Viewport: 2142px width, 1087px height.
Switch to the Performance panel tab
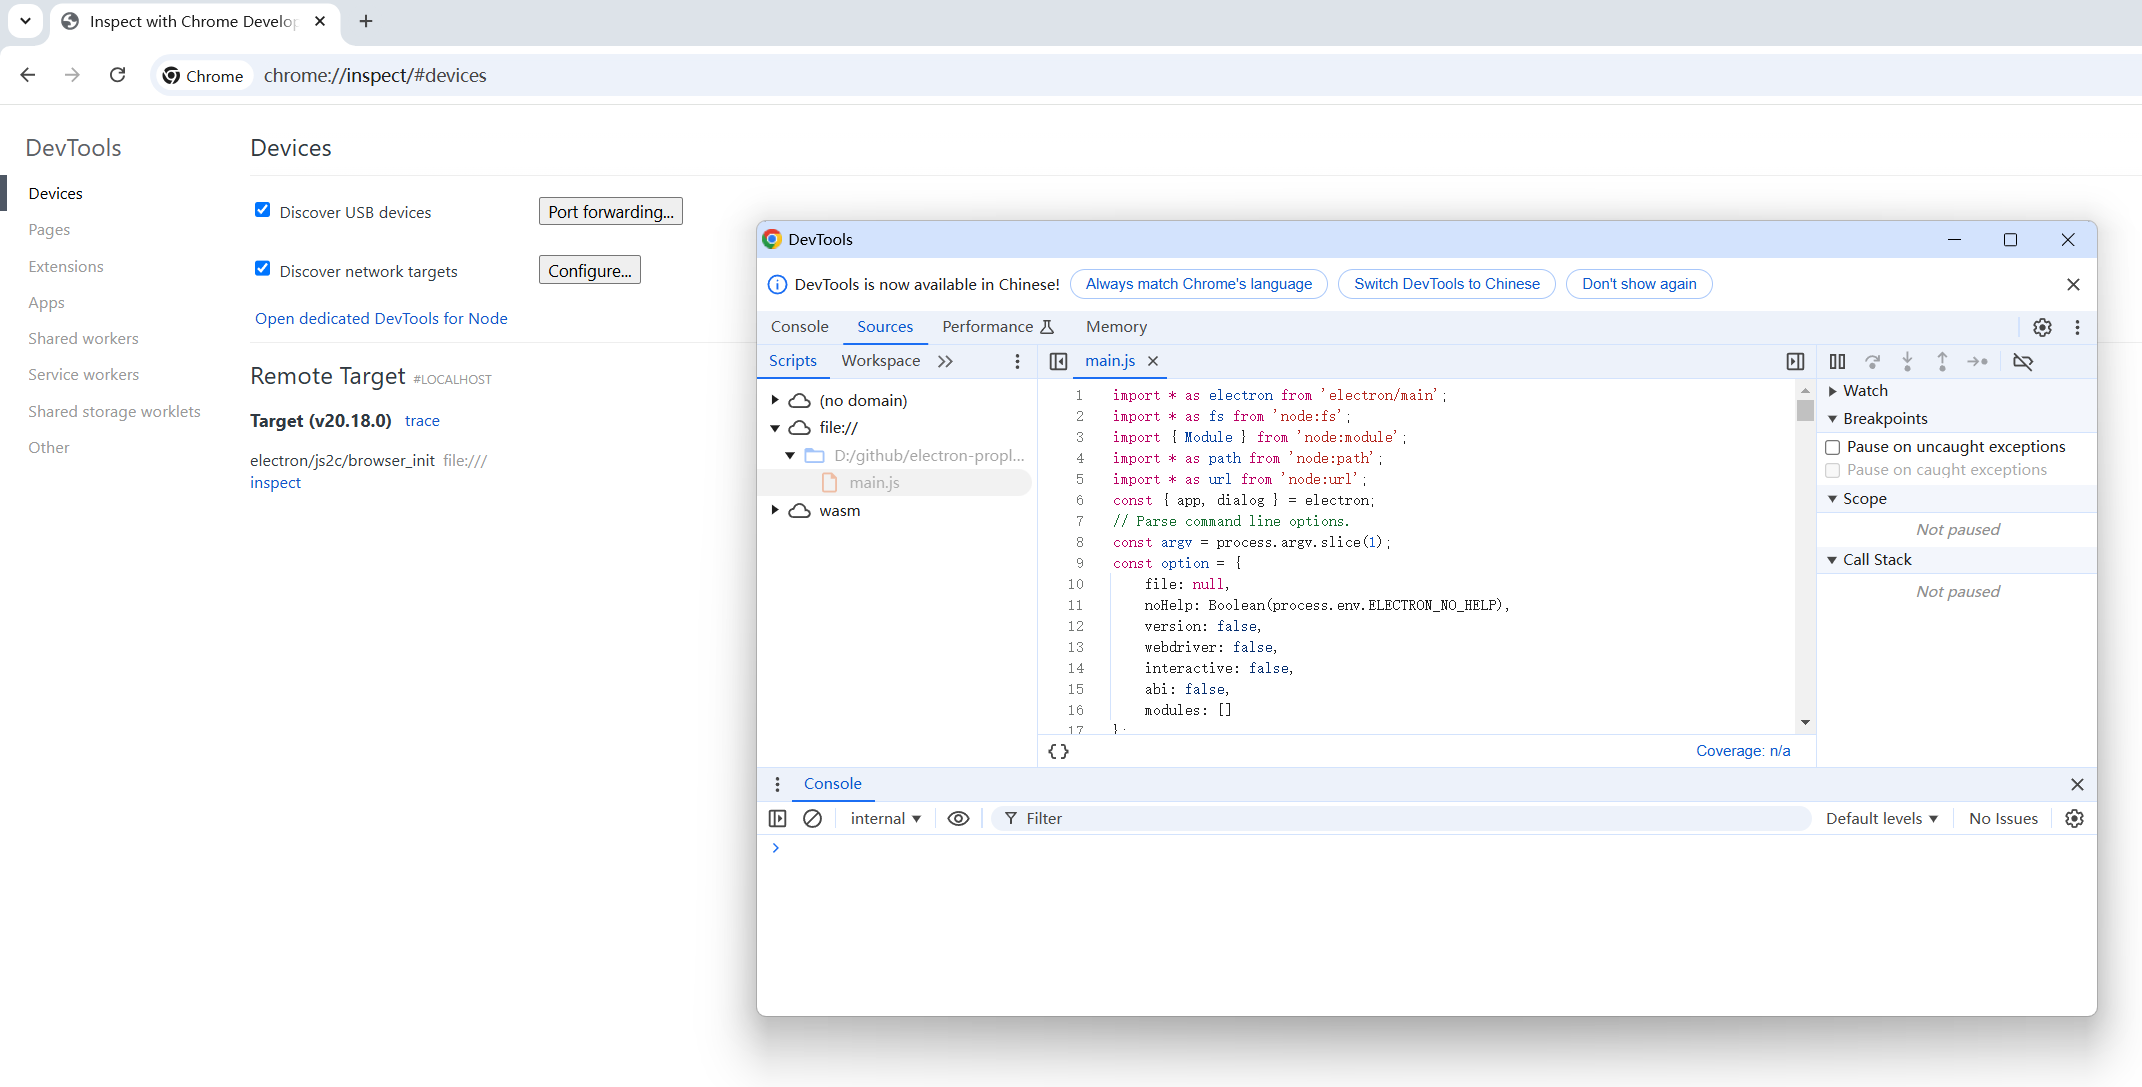coord(998,327)
